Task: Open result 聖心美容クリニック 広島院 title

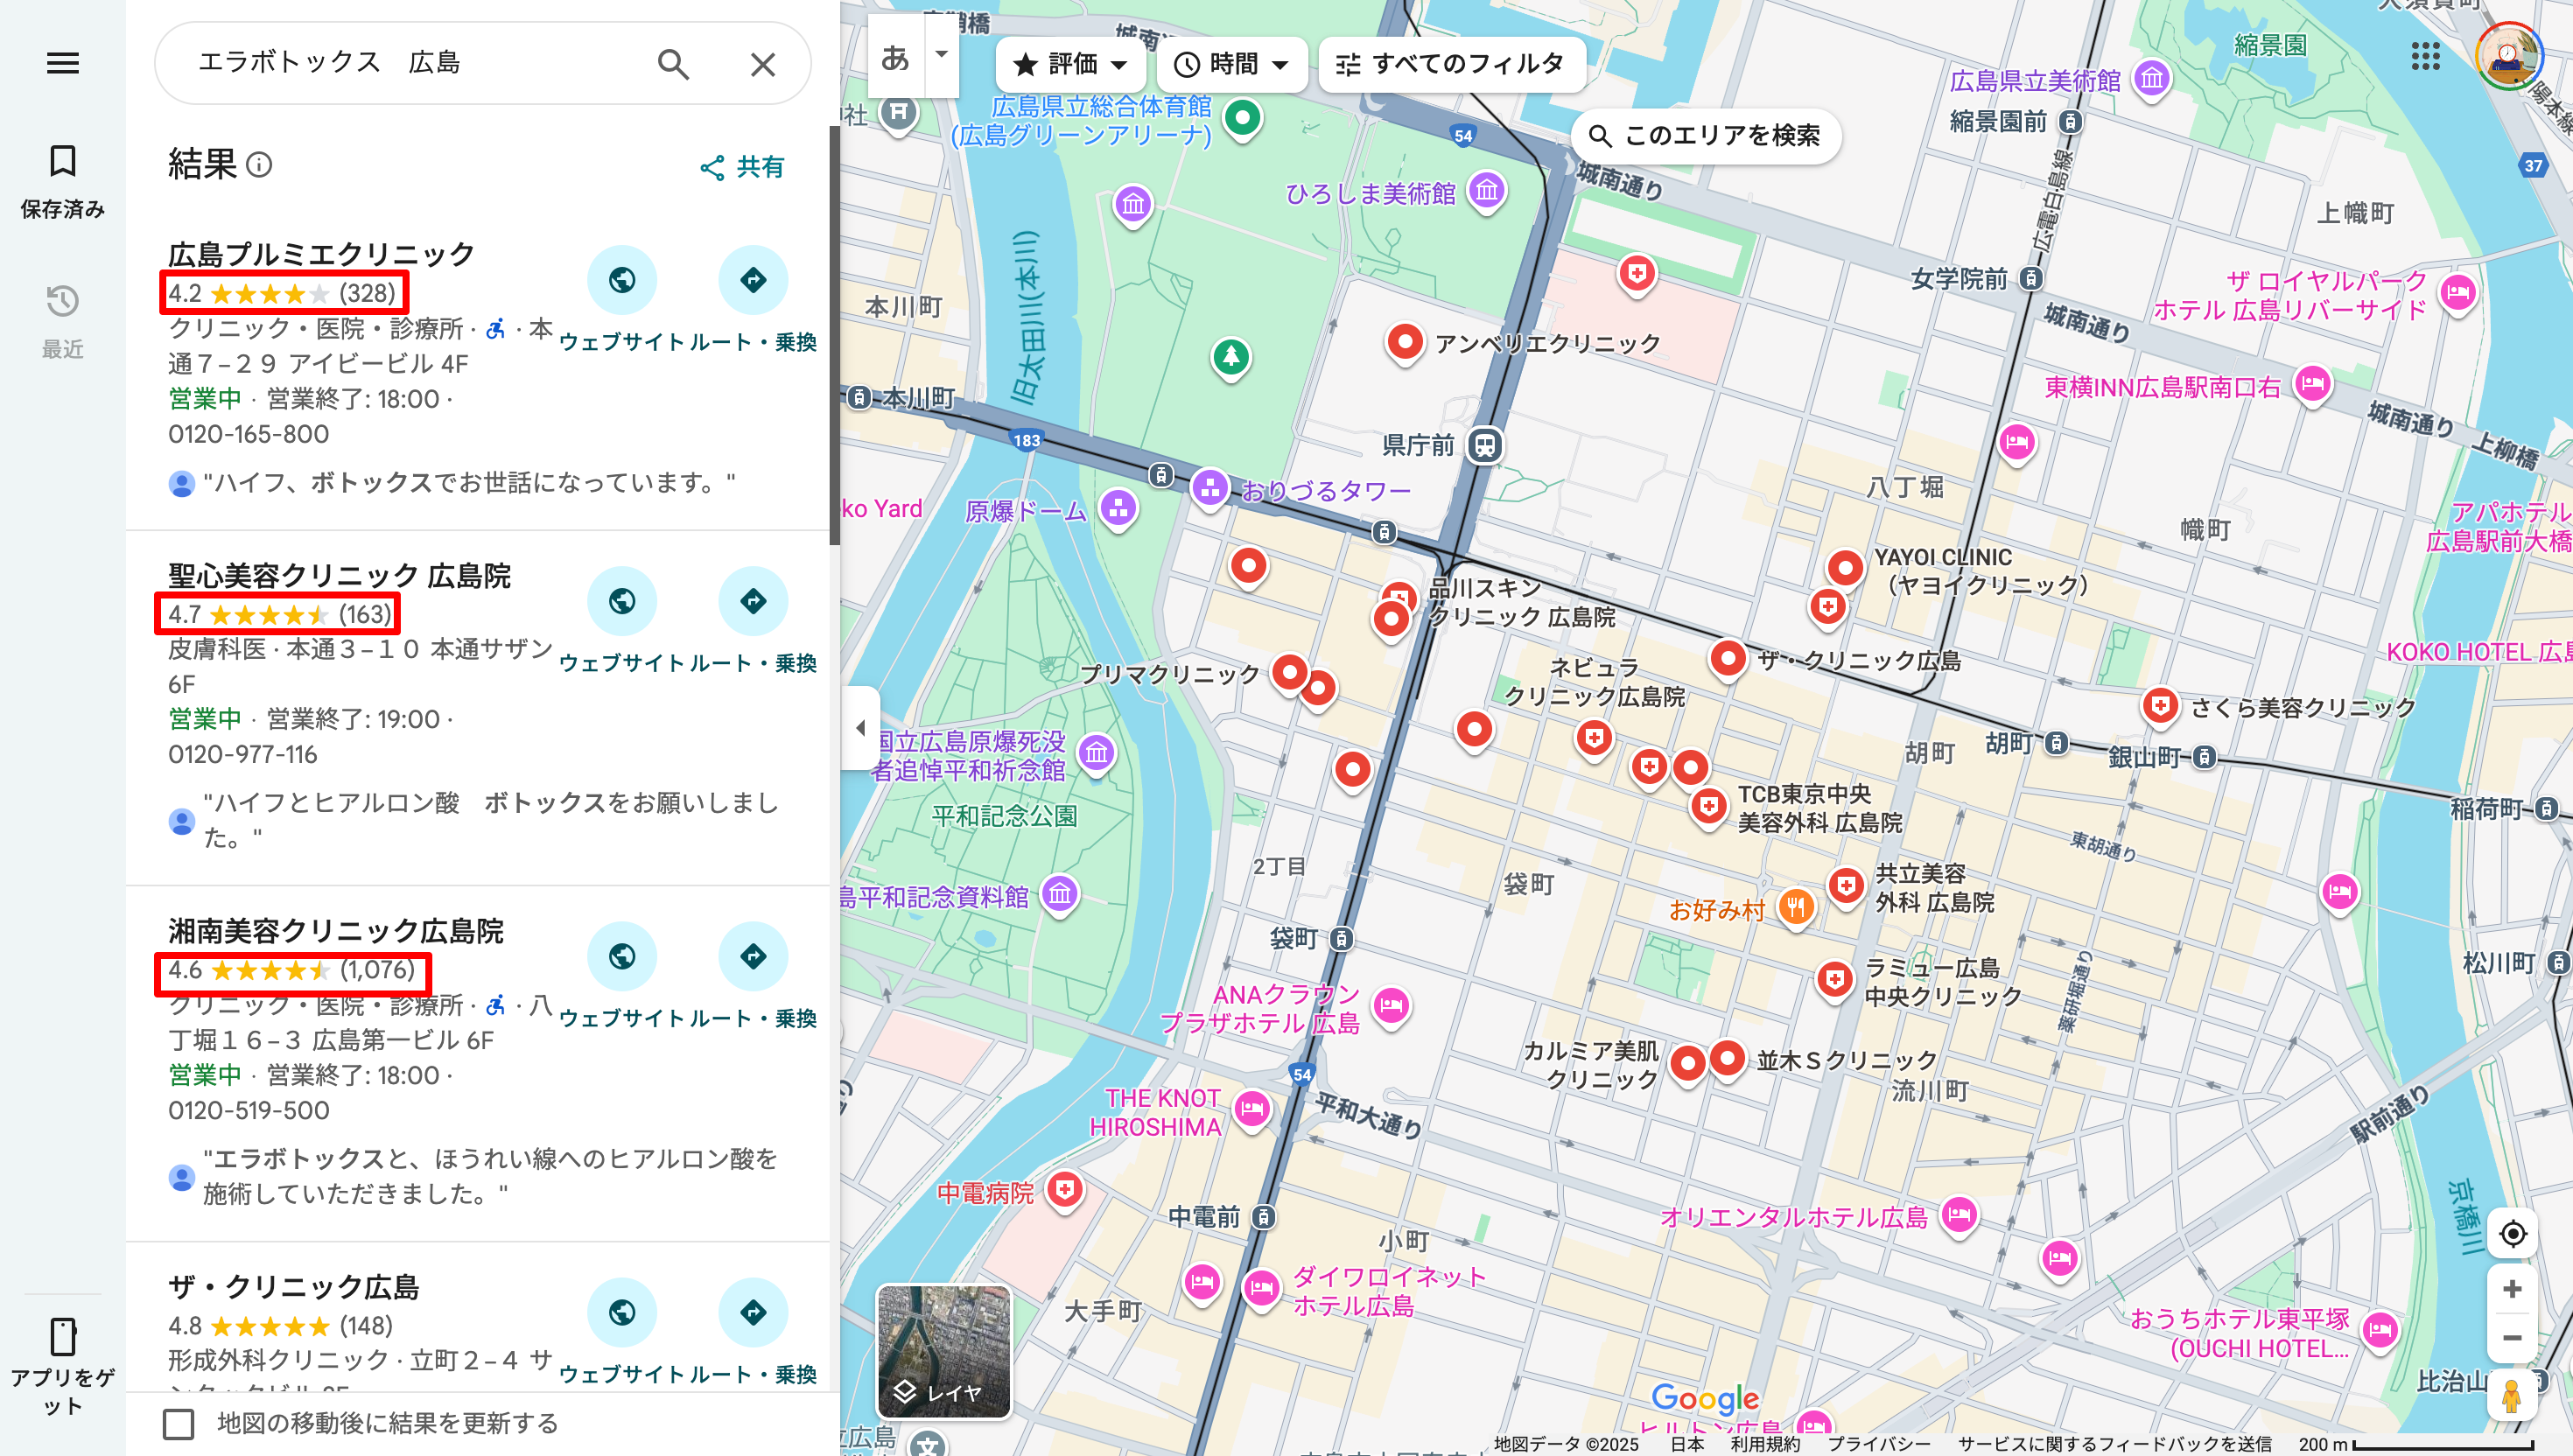Action: 339,575
